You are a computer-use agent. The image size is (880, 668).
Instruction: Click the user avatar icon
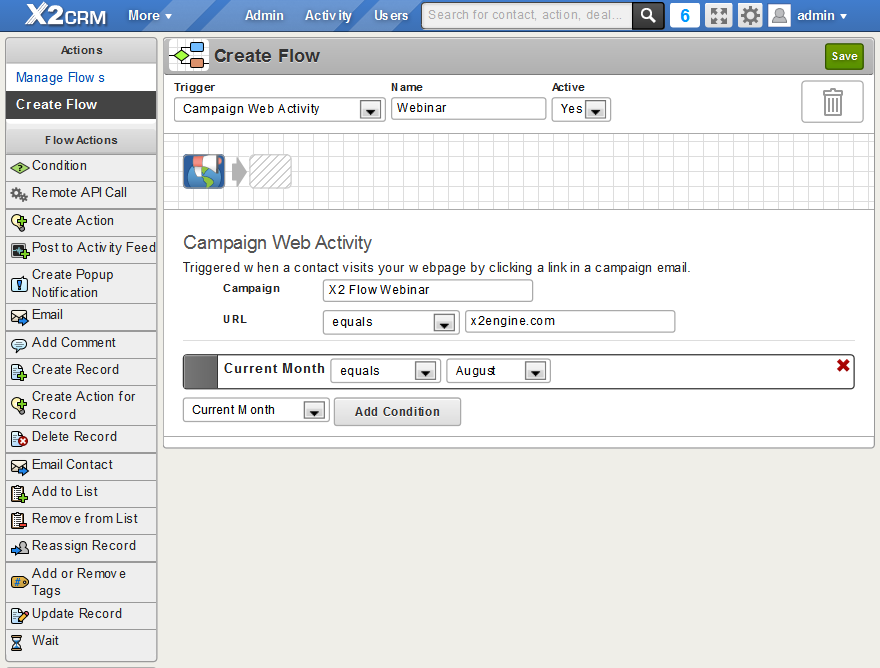pyautogui.click(x=780, y=15)
